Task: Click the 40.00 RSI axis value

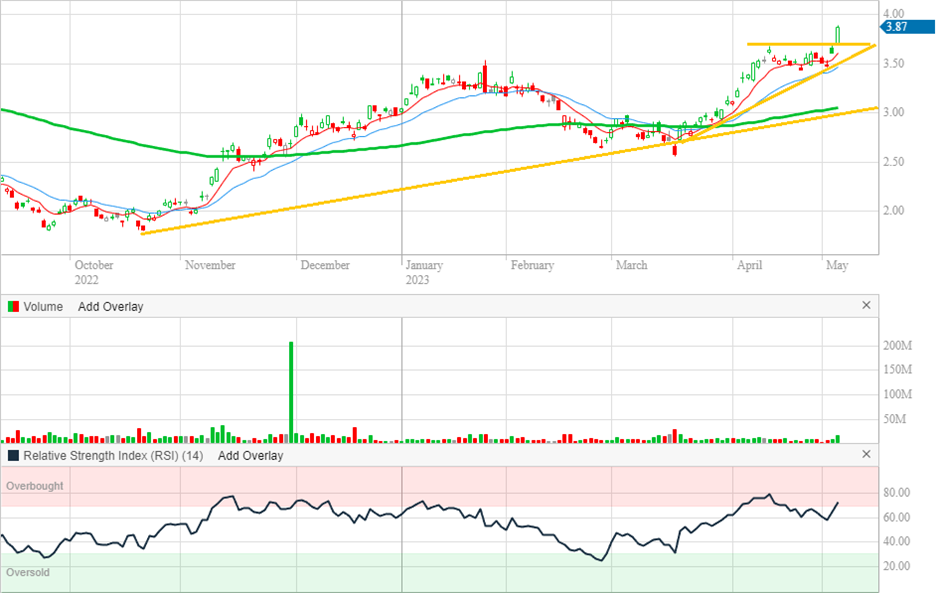Action: (896, 541)
